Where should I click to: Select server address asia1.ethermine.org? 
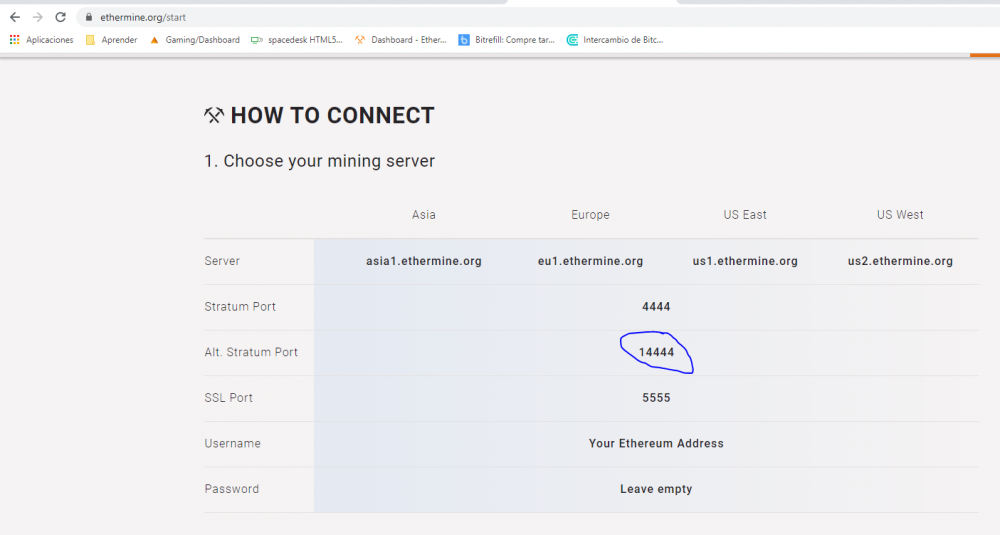pyautogui.click(x=423, y=261)
